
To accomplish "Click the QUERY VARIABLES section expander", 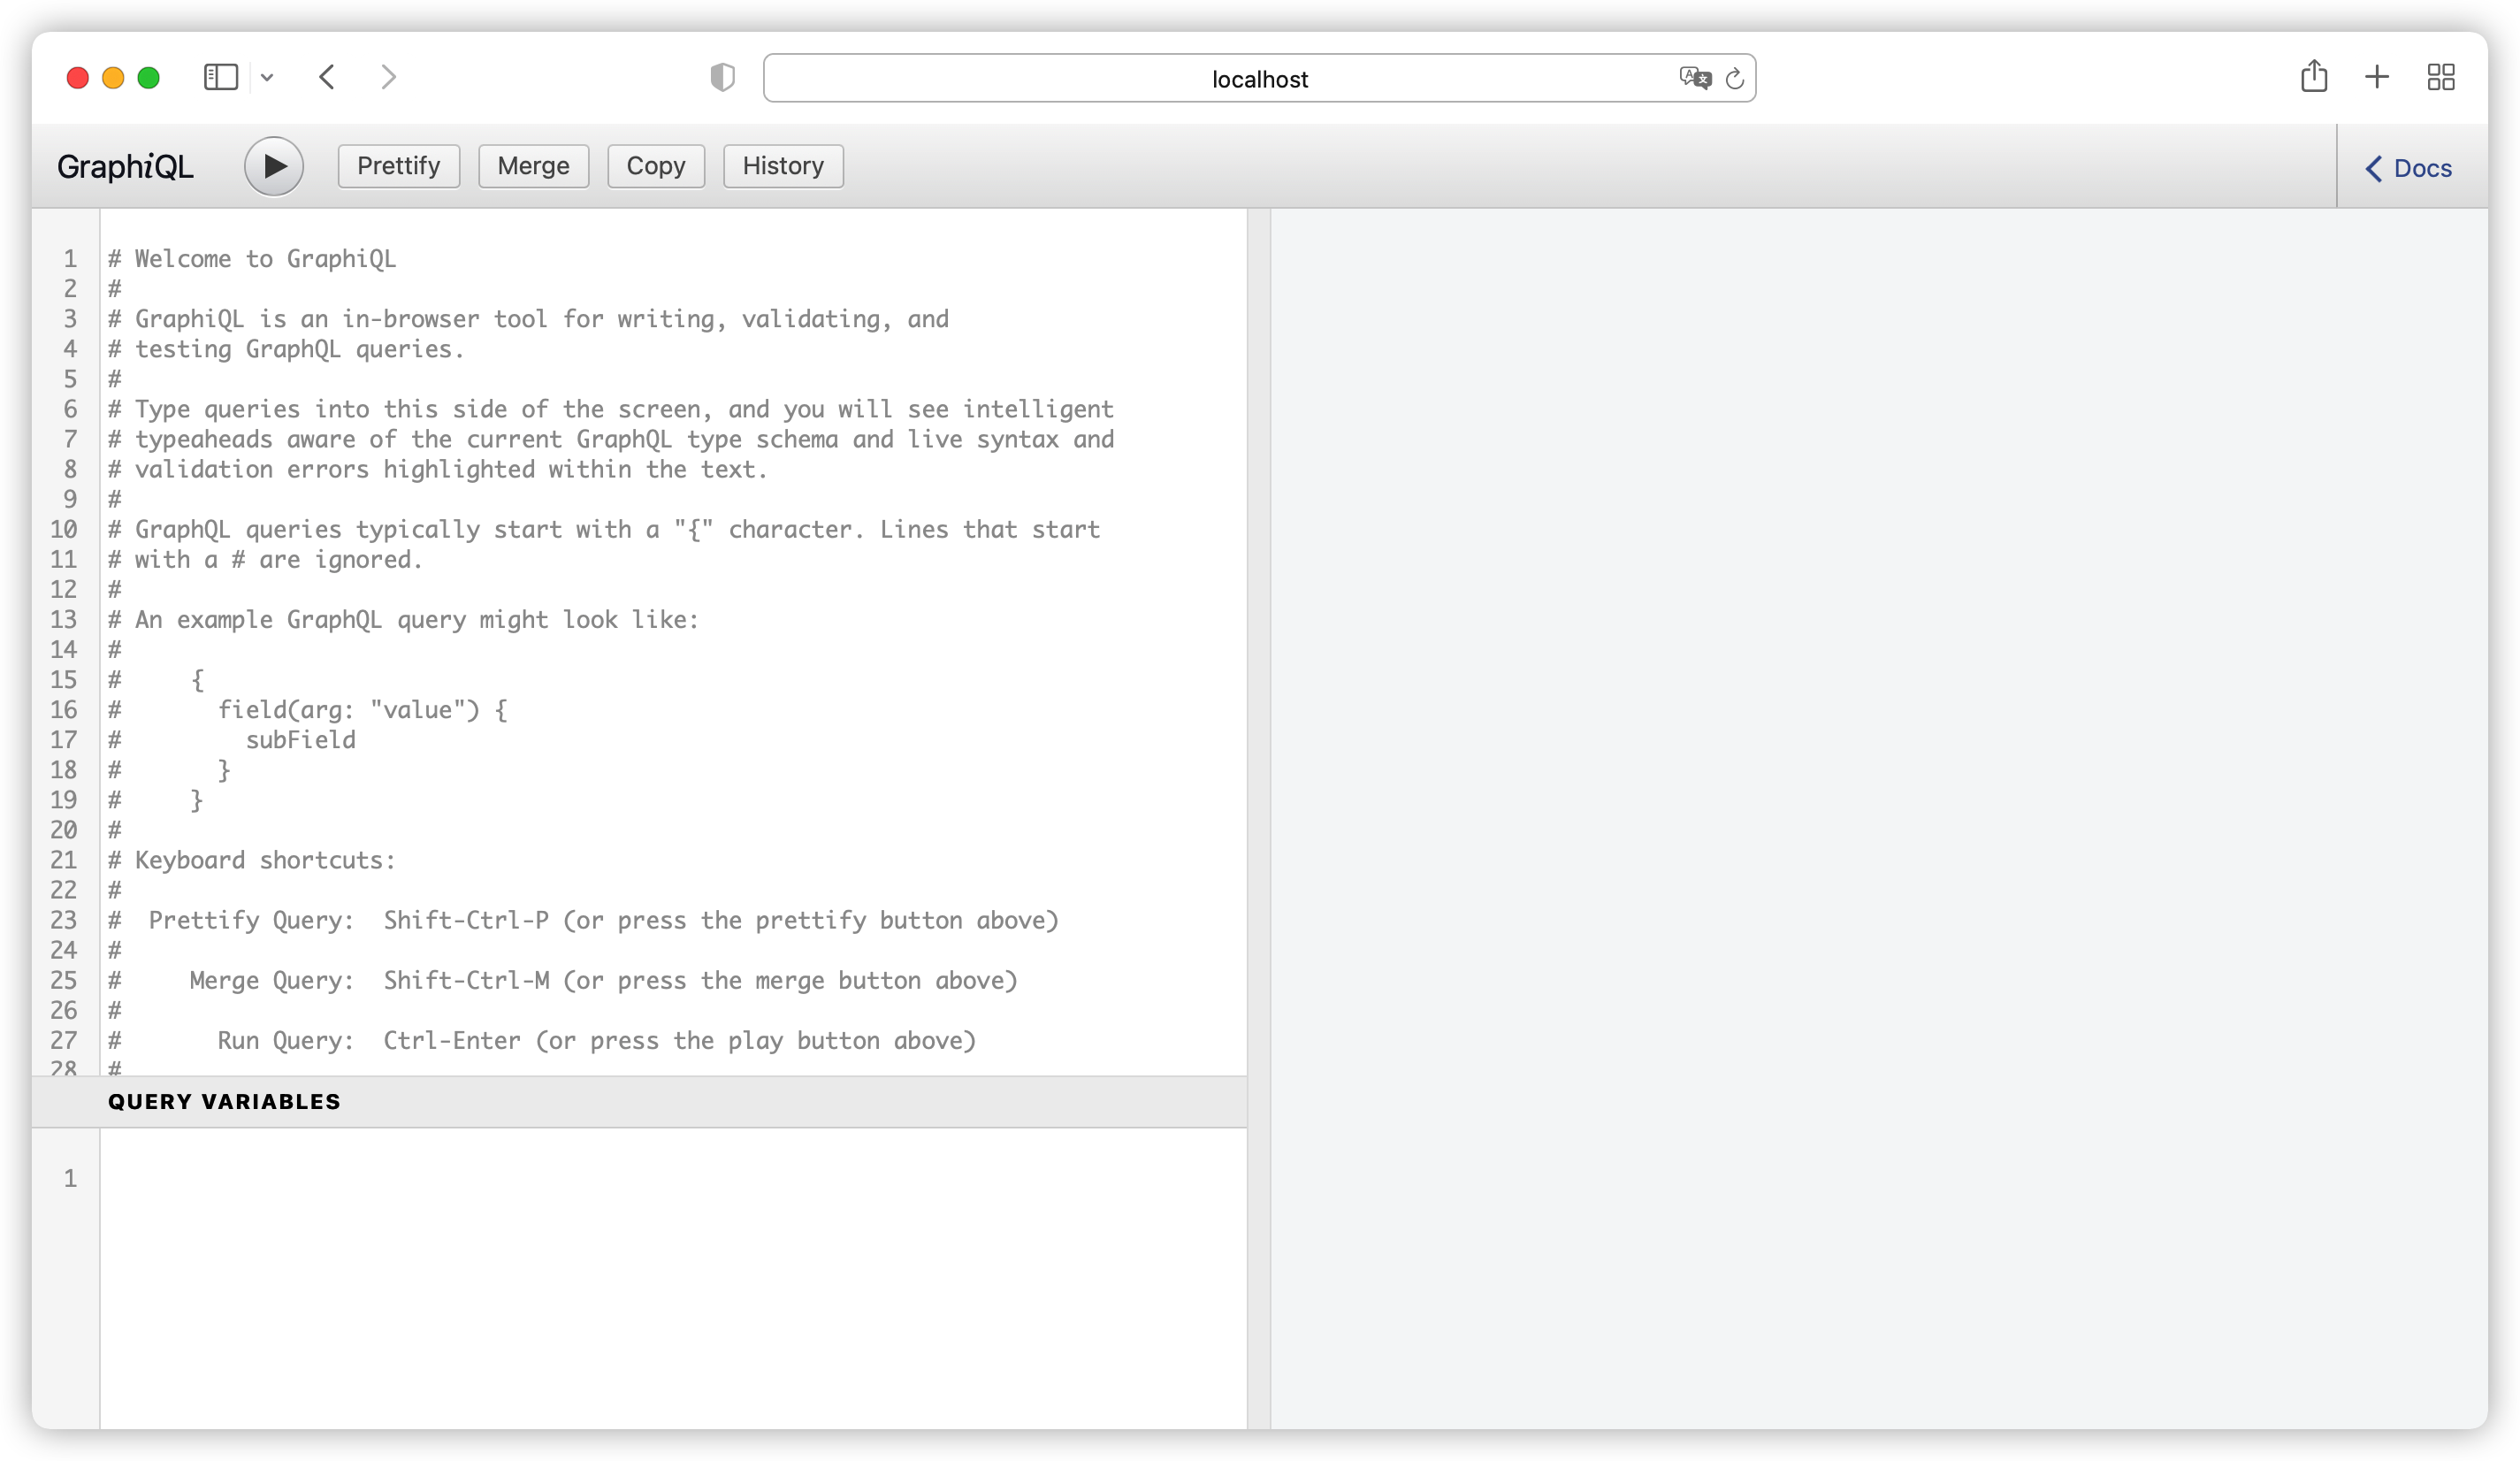I will 225,1101.
